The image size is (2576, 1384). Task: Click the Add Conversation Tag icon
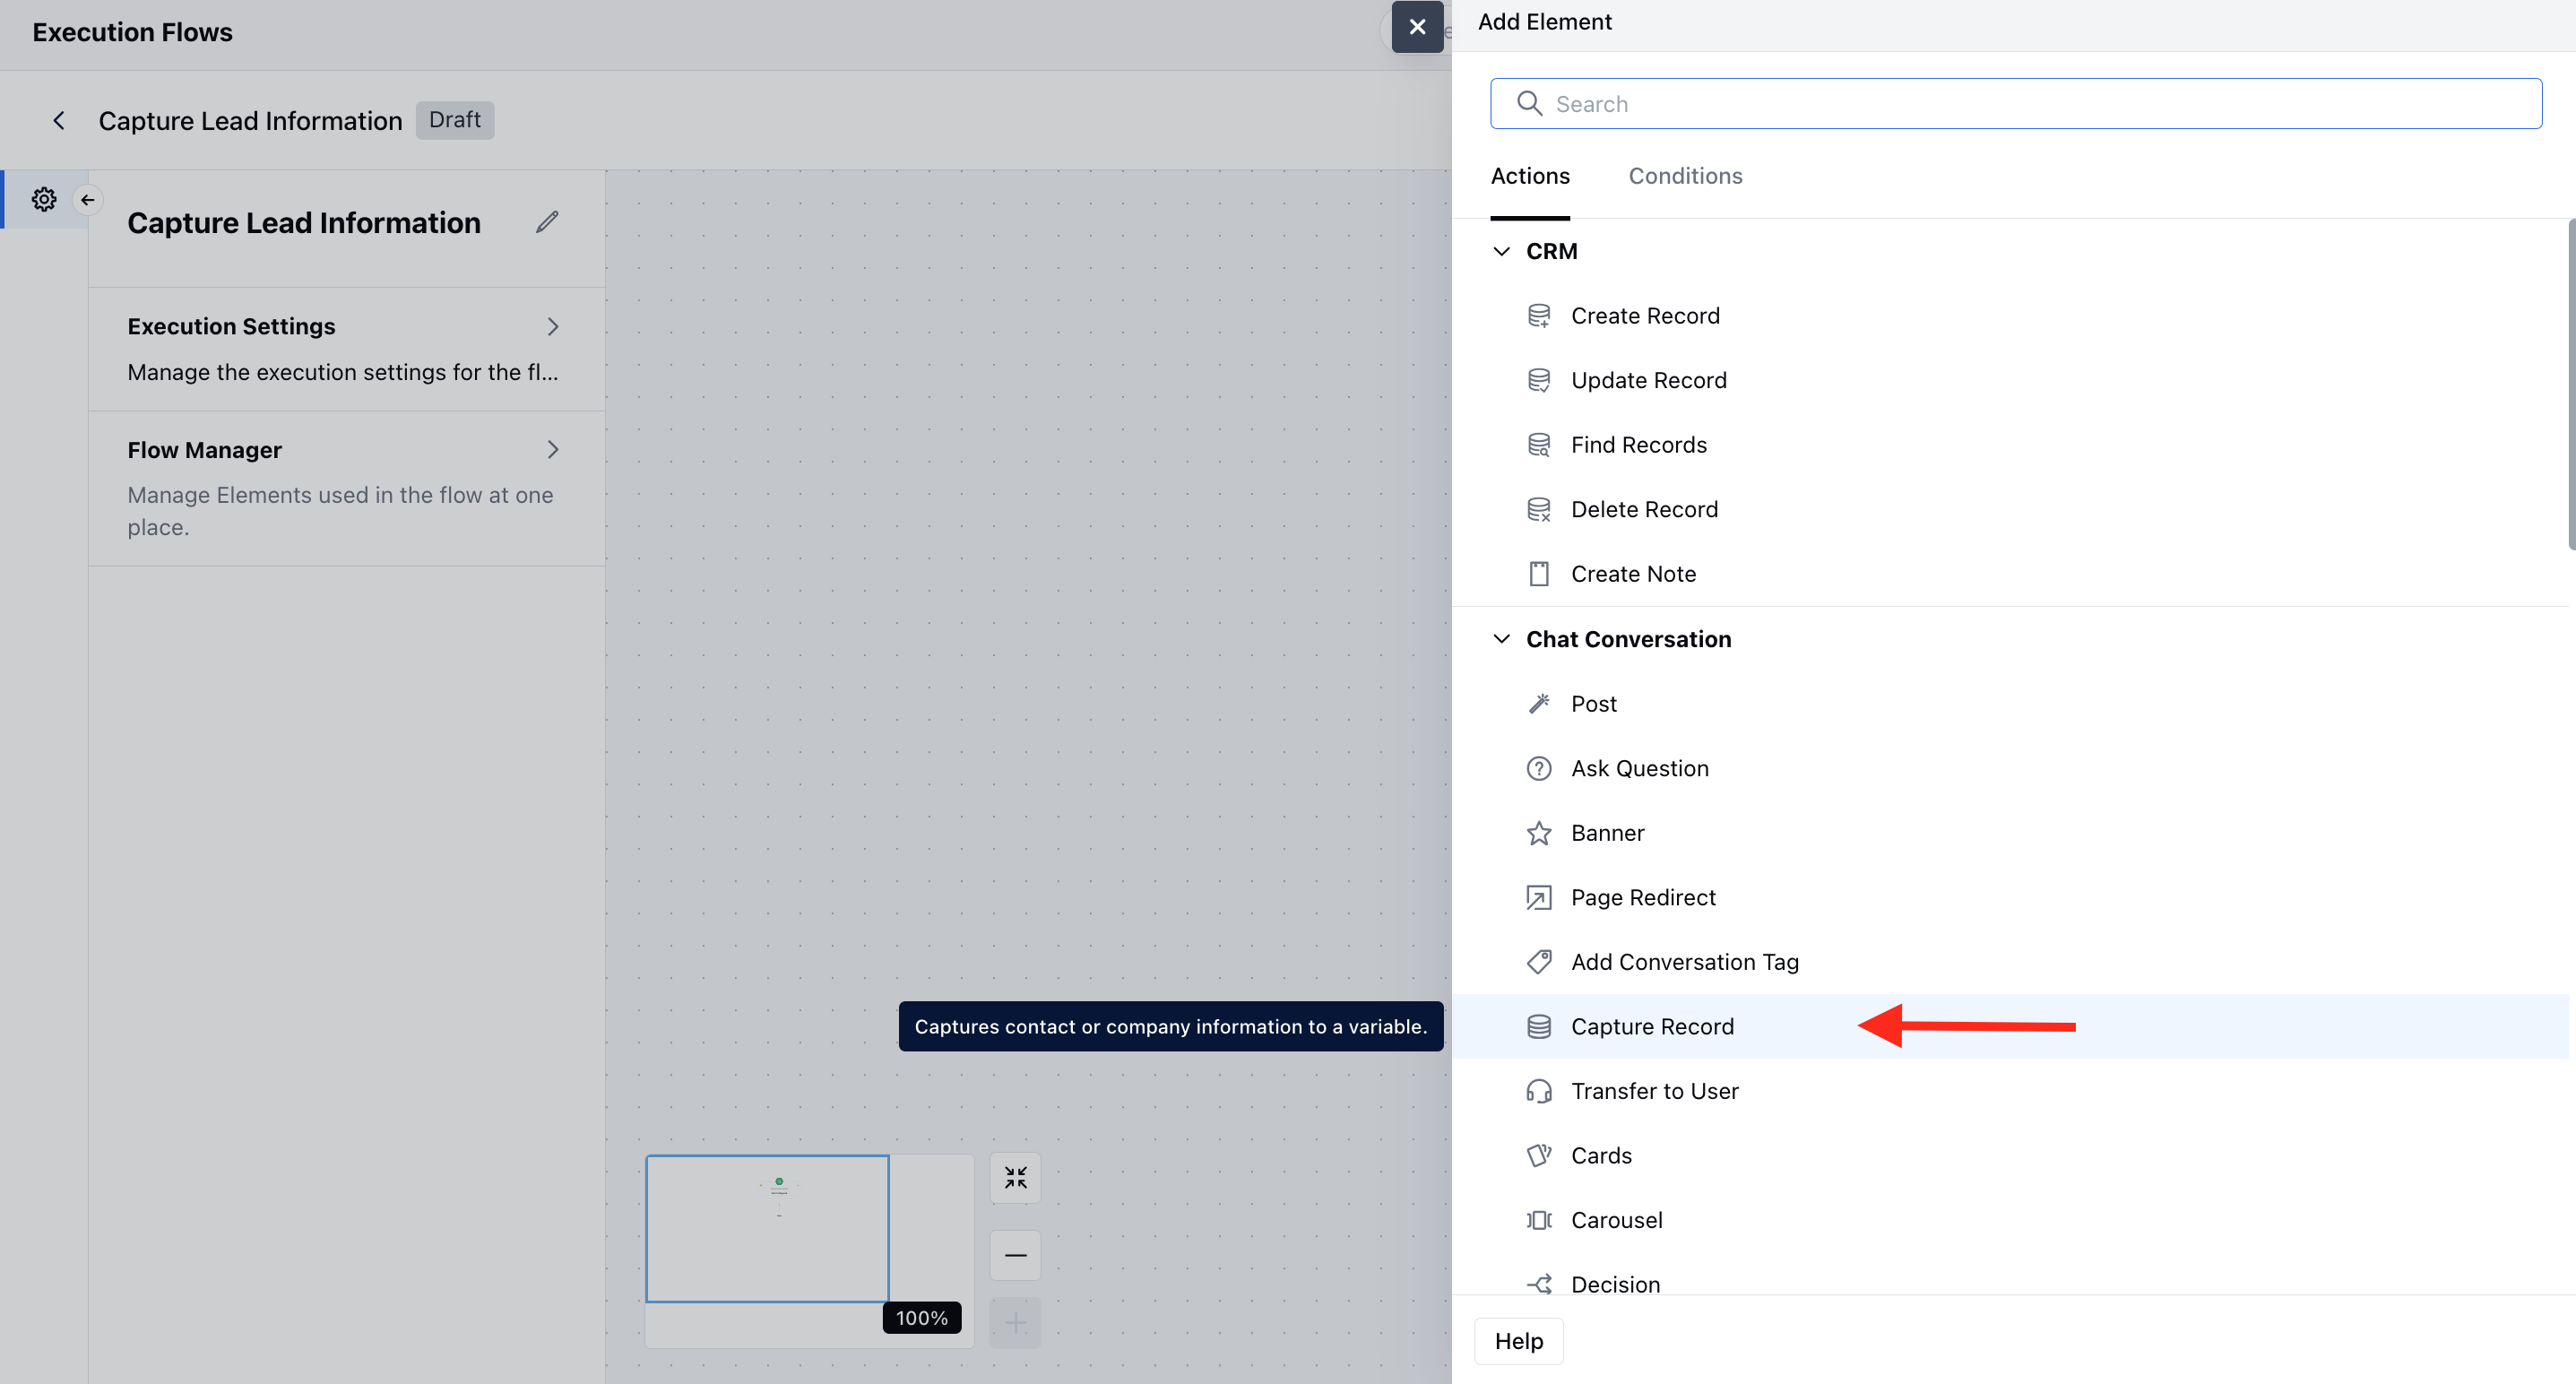click(1539, 962)
